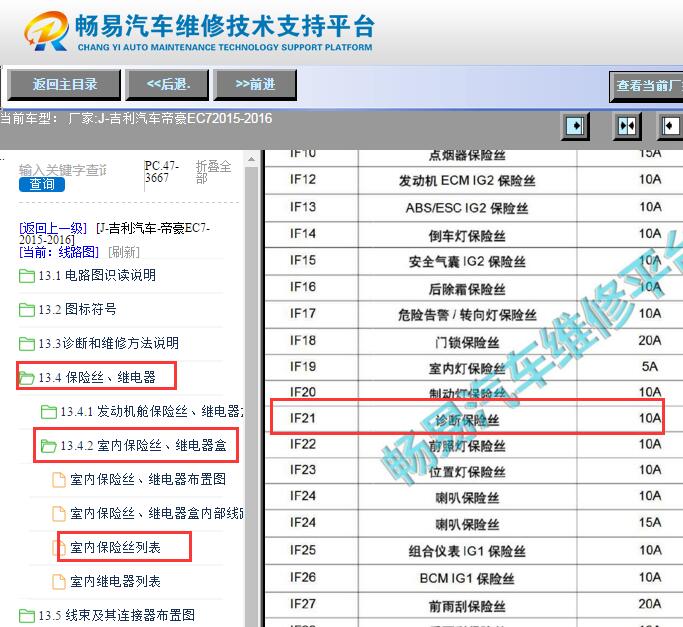Screen dimensions: 683x627
Task: Click the expand-left panel layout icon
Action: [x=670, y=126]
